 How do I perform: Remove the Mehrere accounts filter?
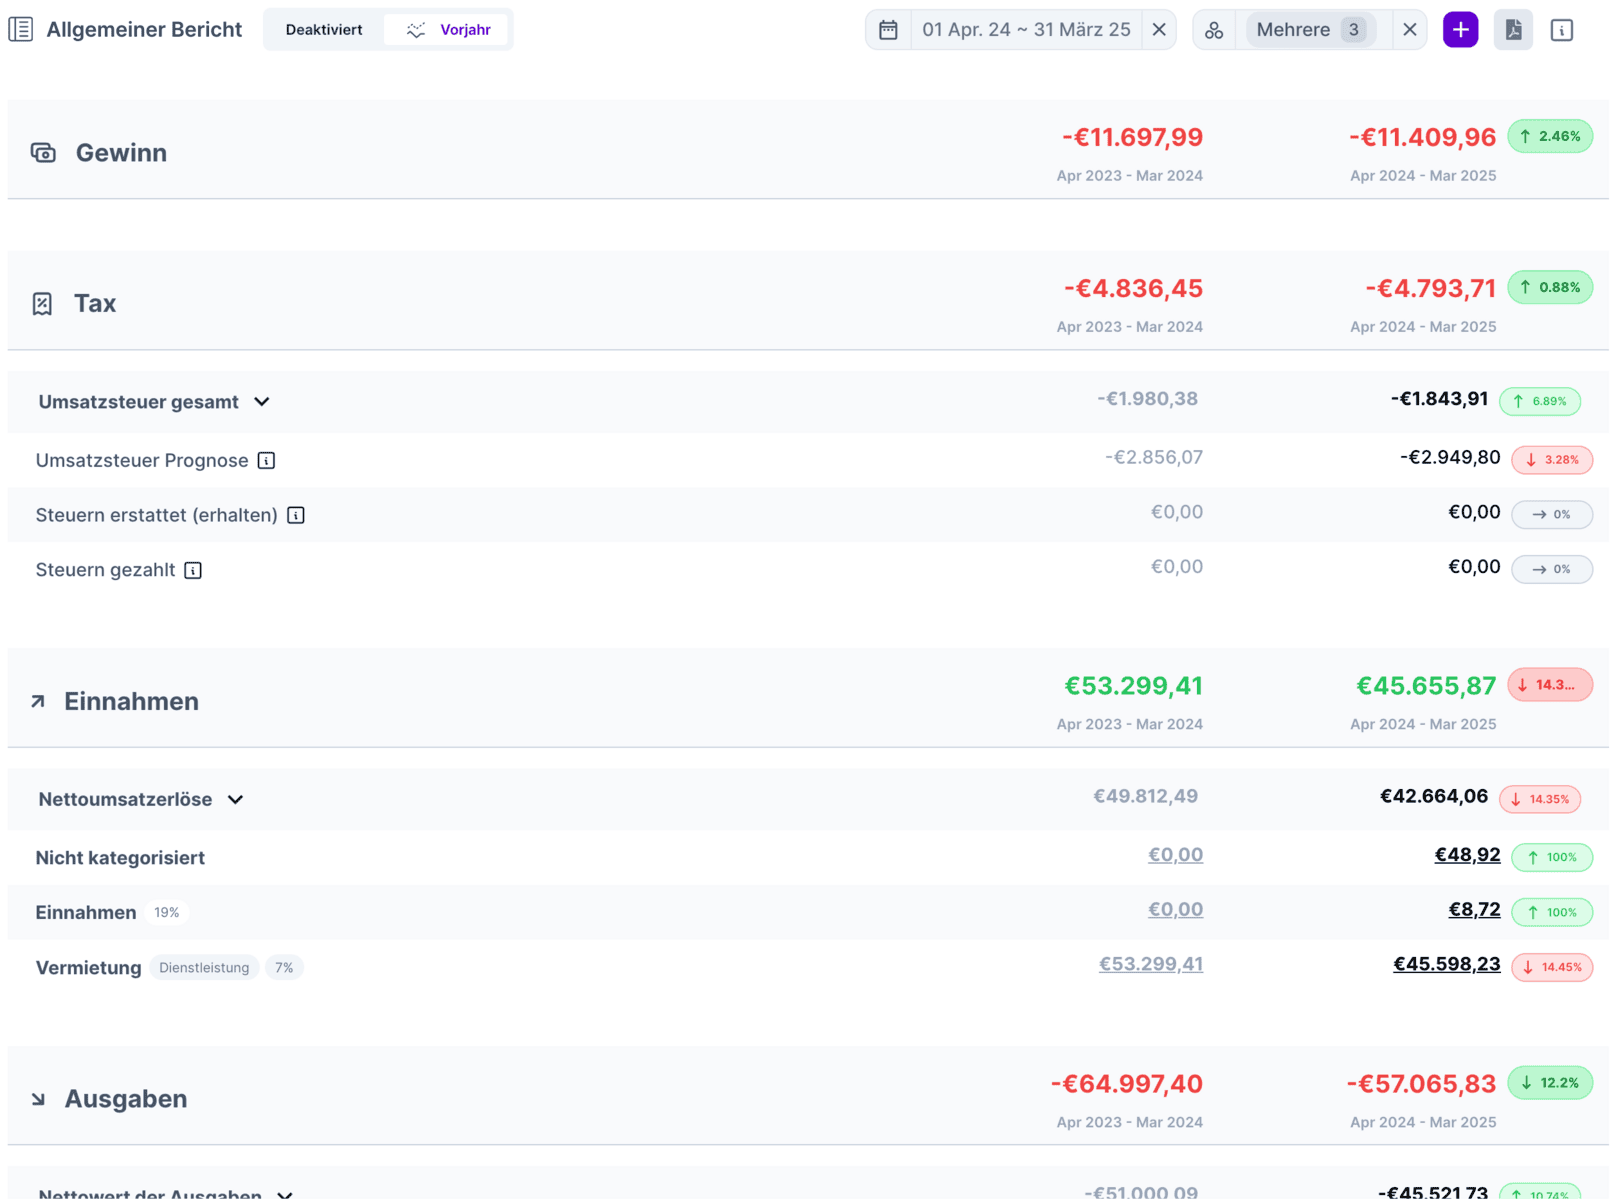tap(1409, 30)
